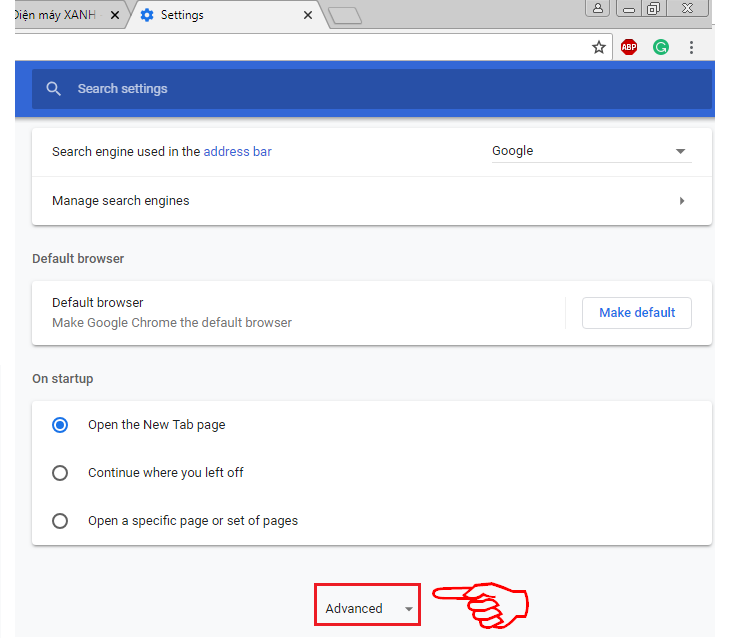Close the Điện máy XANH tab
The image size is (730, 638).
[115, 15]
